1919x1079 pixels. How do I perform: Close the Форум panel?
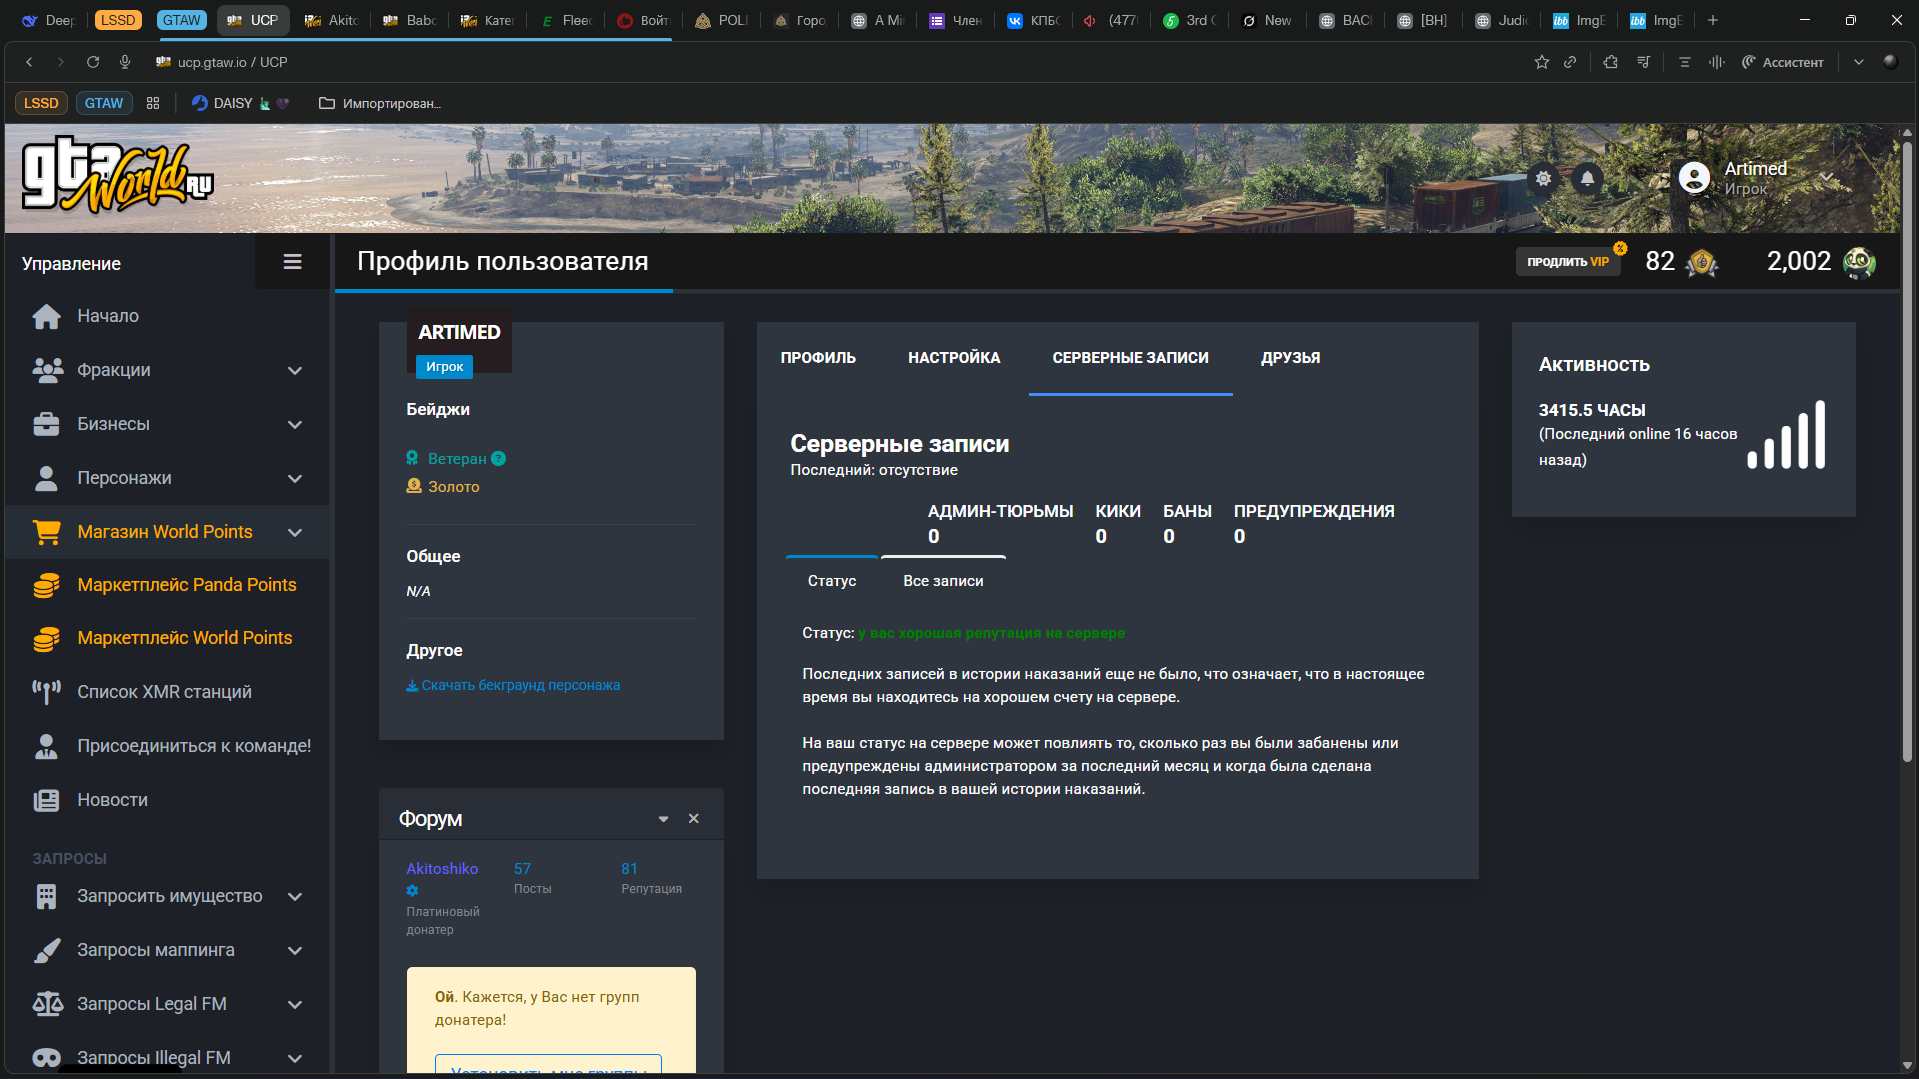pos(694,819)
